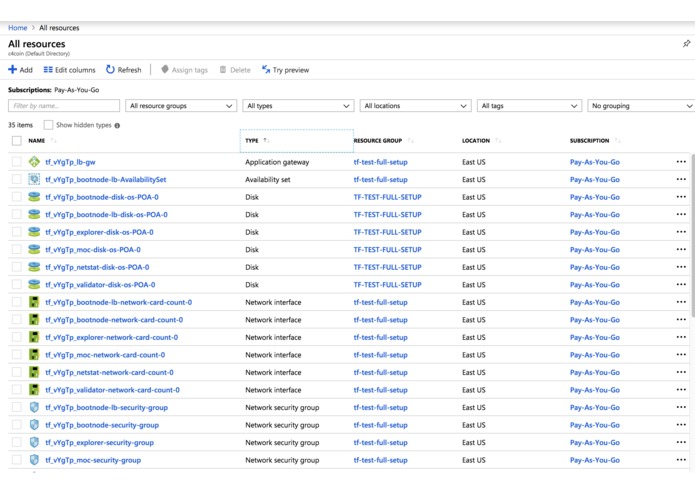Click the availability set icon for bootnode-lb-AvailabilitySet
Image resolution: width=695 pixels, height=494 pixels.
coord(34,179)
